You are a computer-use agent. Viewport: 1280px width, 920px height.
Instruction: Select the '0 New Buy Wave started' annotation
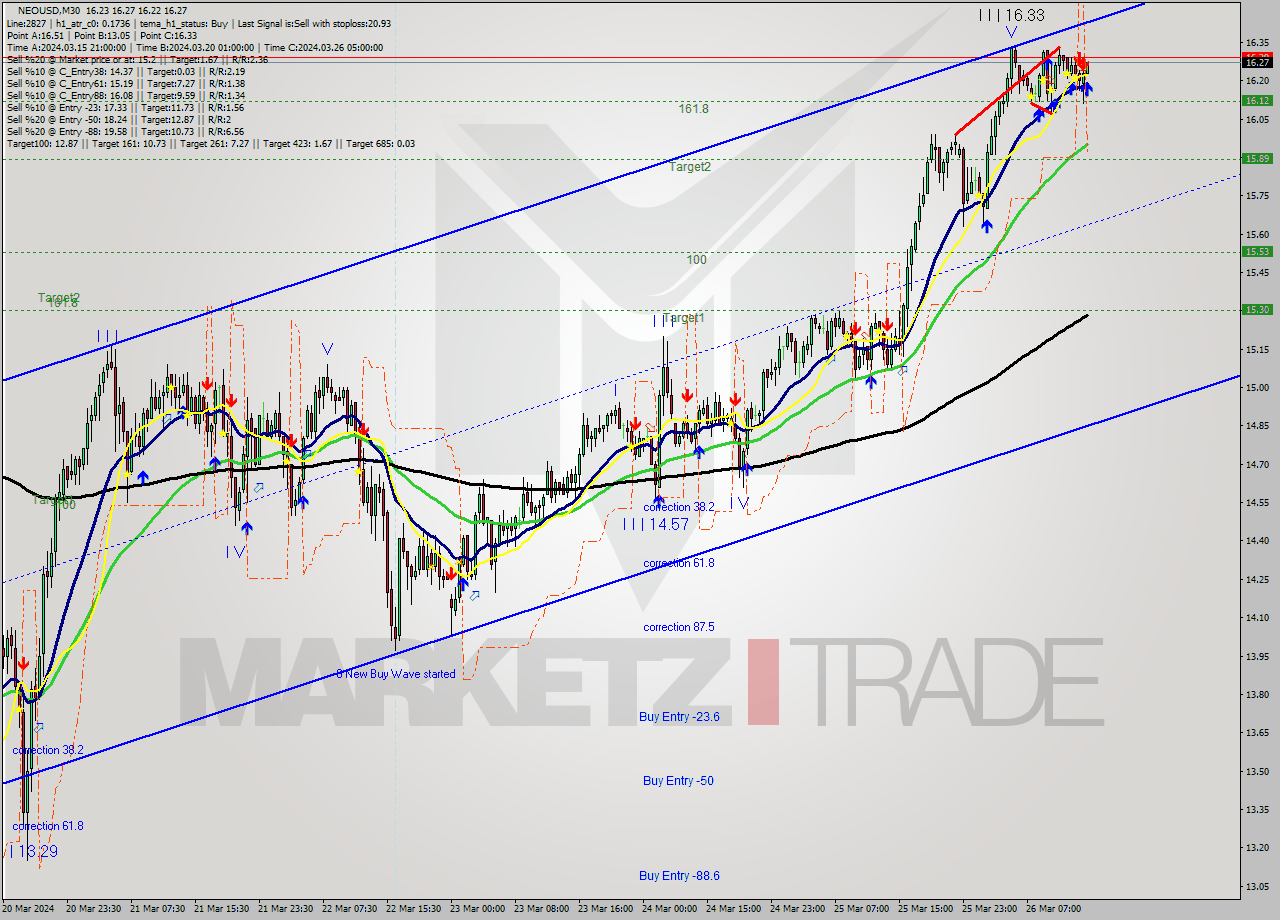396,673
